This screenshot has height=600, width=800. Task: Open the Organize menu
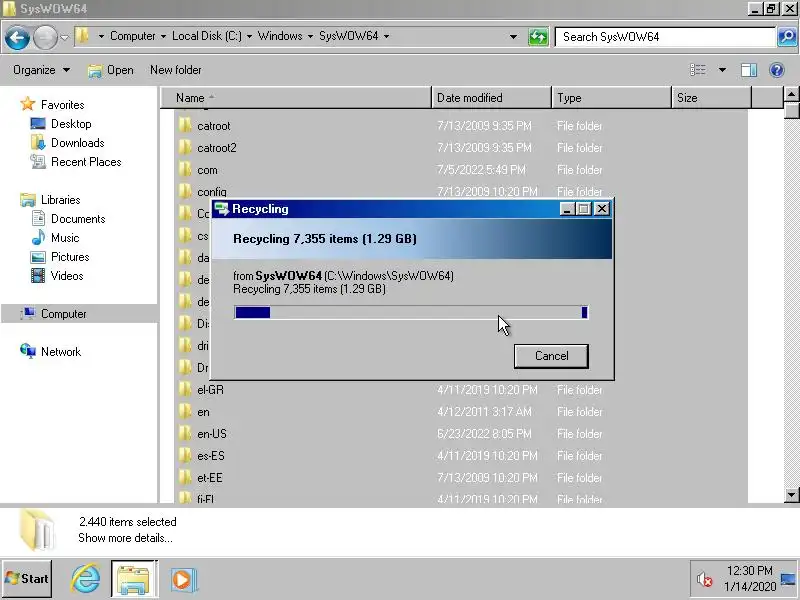click(x=41, y=70)
